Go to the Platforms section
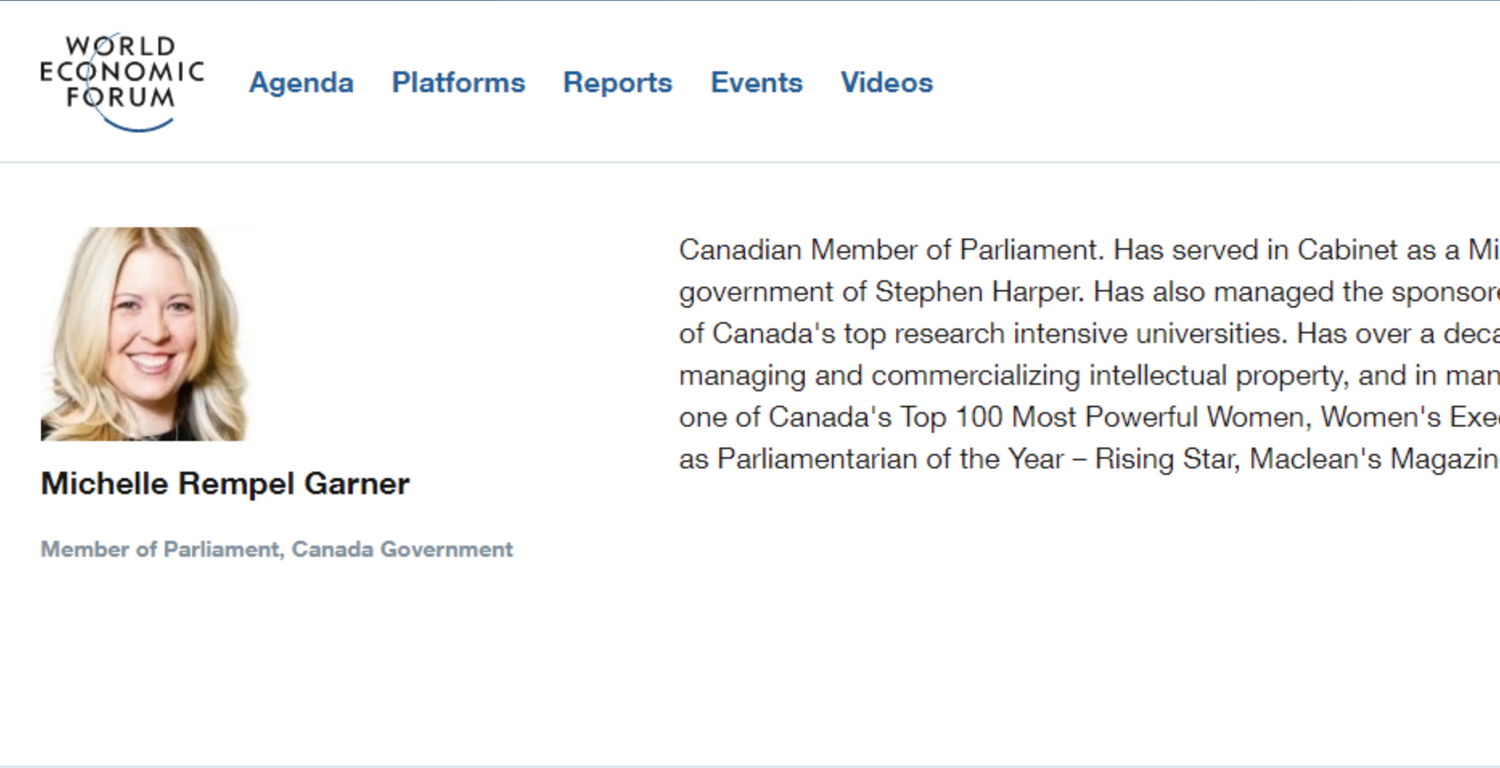This screenshot has width=1500, height=768. coord(458,82)
